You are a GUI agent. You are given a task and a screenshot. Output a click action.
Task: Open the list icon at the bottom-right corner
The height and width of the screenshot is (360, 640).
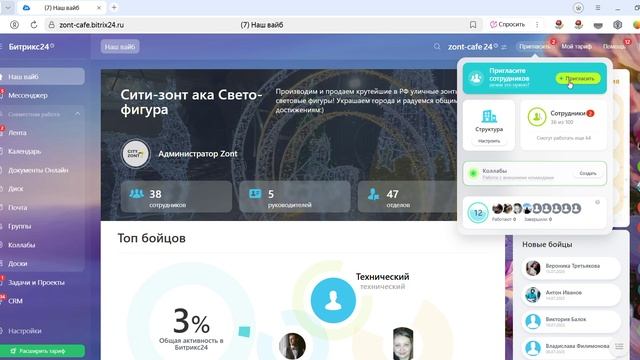pyautogui.click(x=619, y=347)
